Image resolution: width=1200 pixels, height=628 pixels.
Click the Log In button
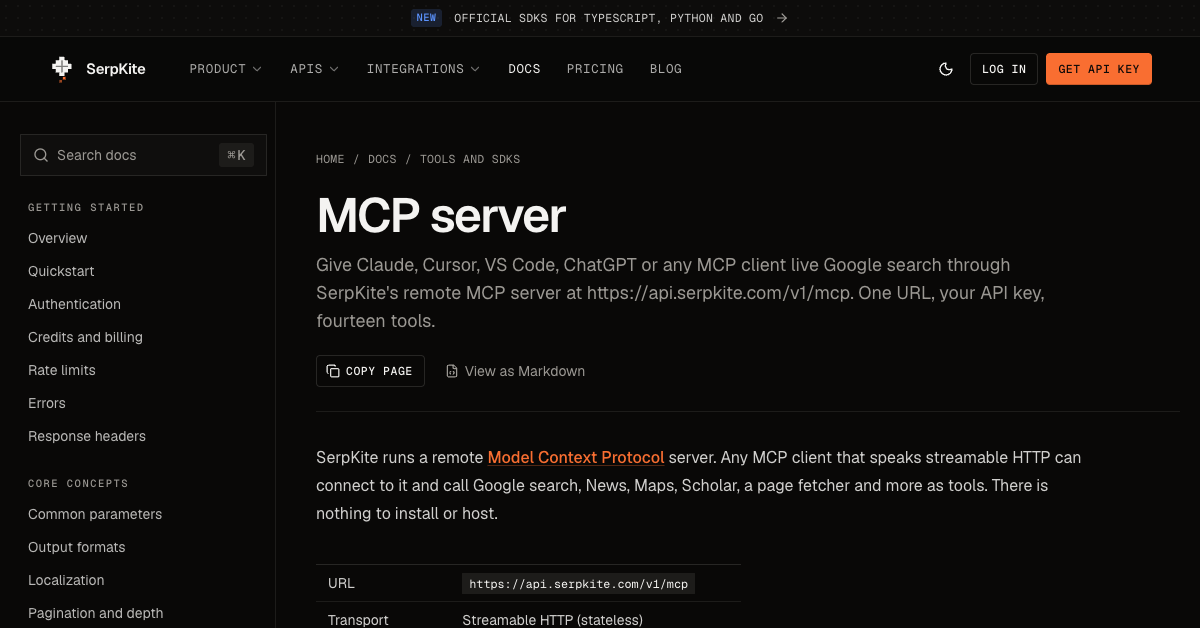coord(1004,69)
